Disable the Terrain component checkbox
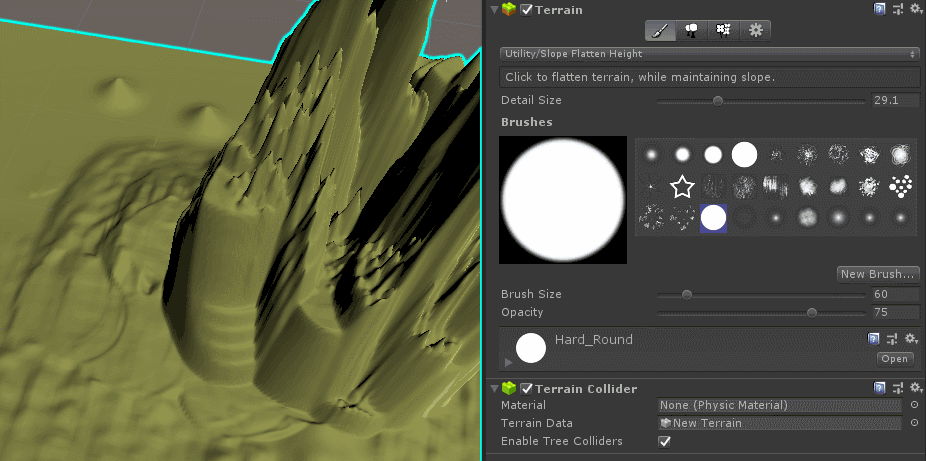926x461 pixels. (x=526, y=9)
